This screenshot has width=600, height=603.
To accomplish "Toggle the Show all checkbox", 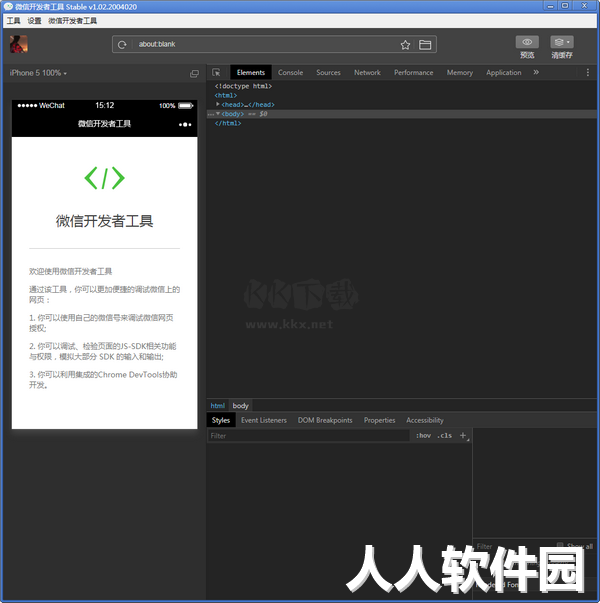I will pyautogui.click(x=560, y=546).
